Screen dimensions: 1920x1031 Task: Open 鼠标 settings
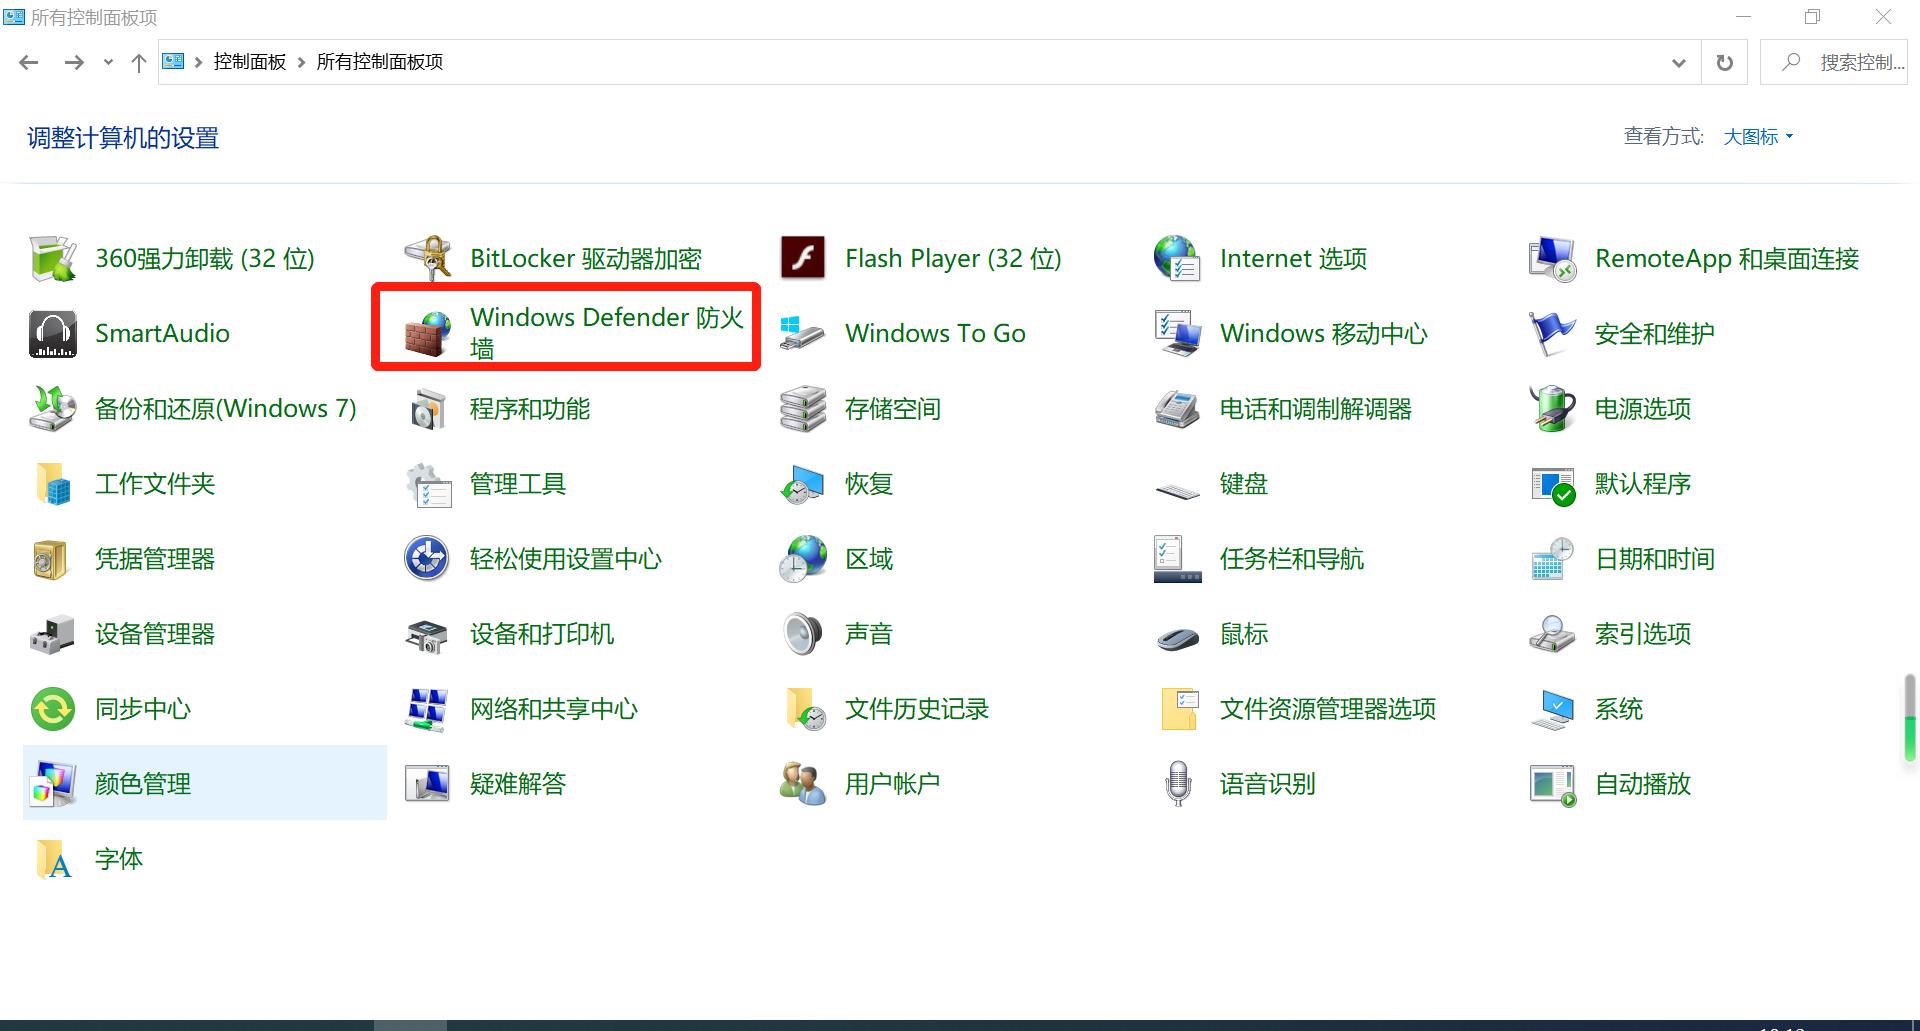pyautogui.click(x=1242, y=633)
